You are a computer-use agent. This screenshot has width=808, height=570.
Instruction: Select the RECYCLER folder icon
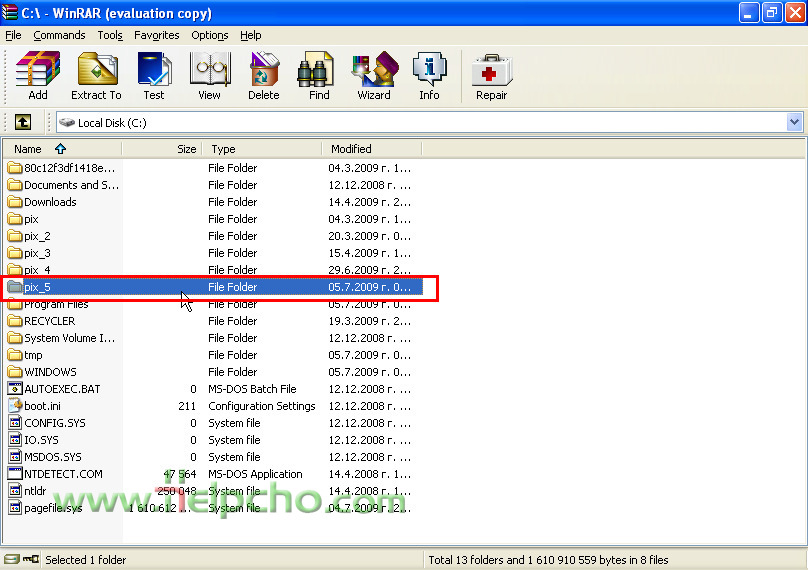pyautogui.click(x=15, y=321)
